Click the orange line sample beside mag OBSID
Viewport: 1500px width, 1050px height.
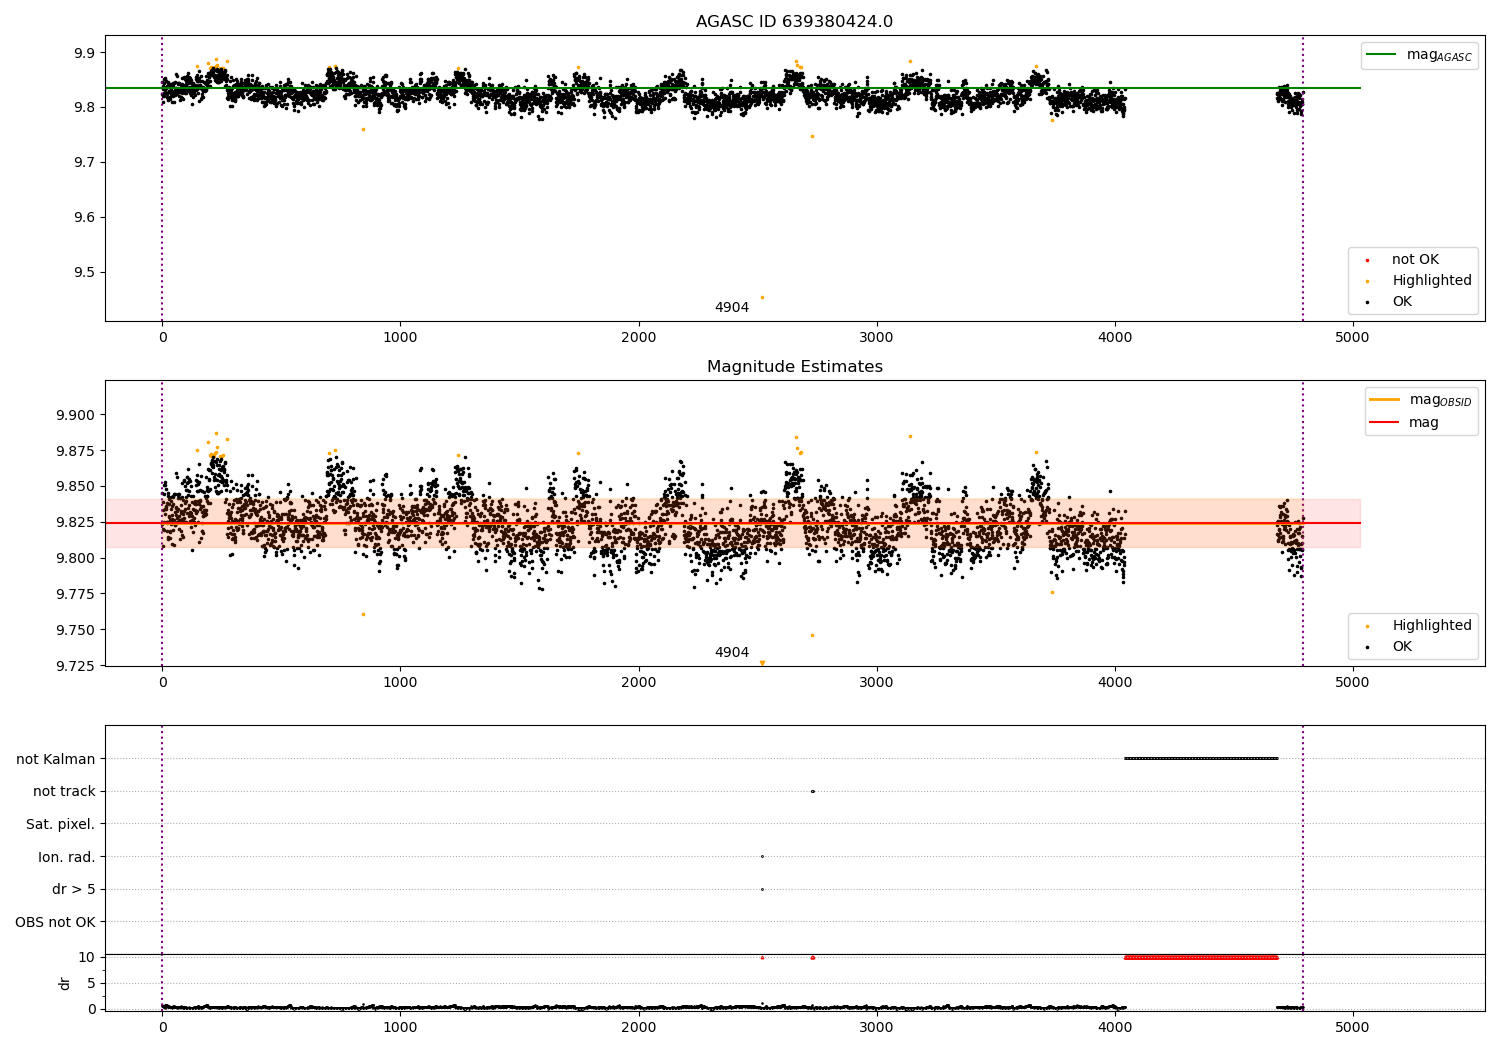tap(1384, 400)
